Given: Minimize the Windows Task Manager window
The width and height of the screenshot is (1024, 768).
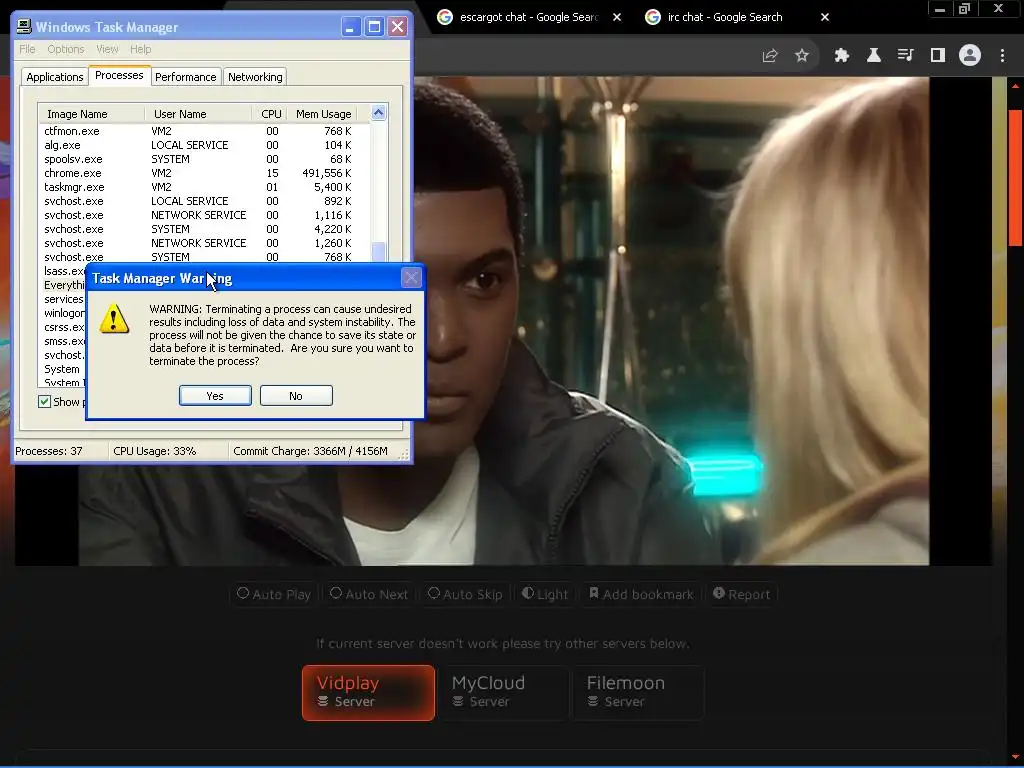Looking at the screenshot, I should click(351, 27).
